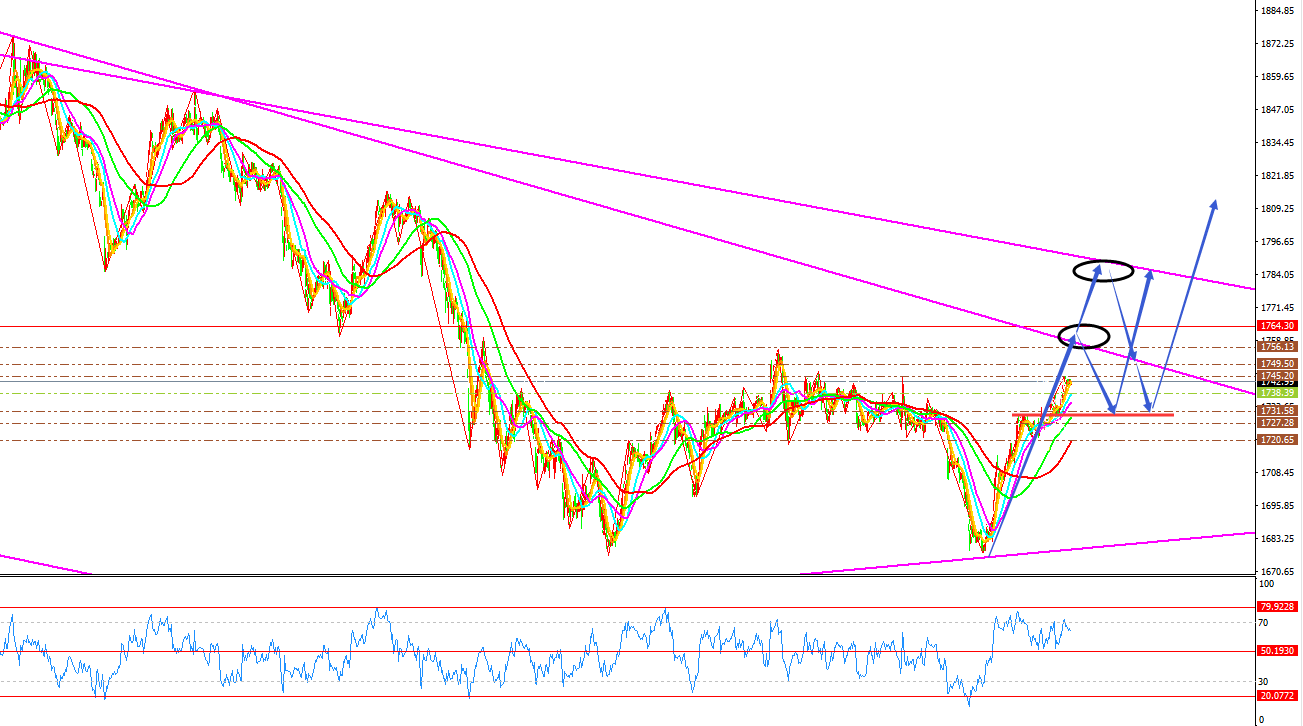Select the tallest blue arrow's tip
1303x726 pixels.
[1214, 203]
